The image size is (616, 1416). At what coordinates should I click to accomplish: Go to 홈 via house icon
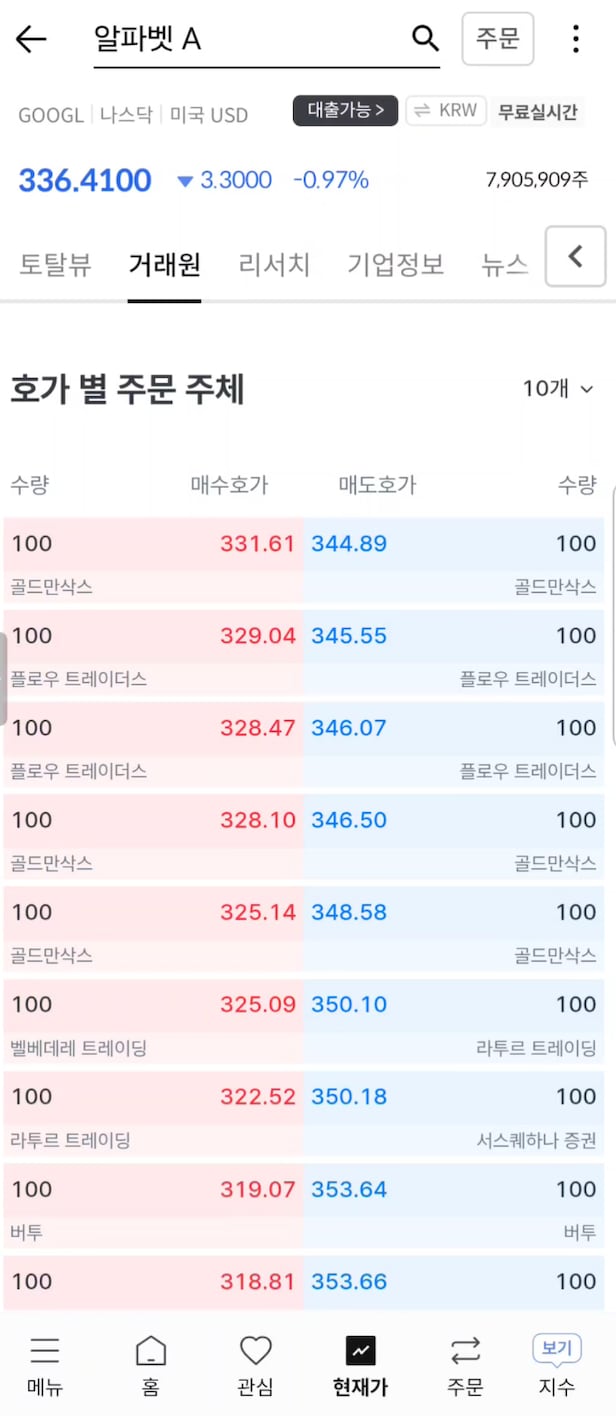click(151, 1352)
